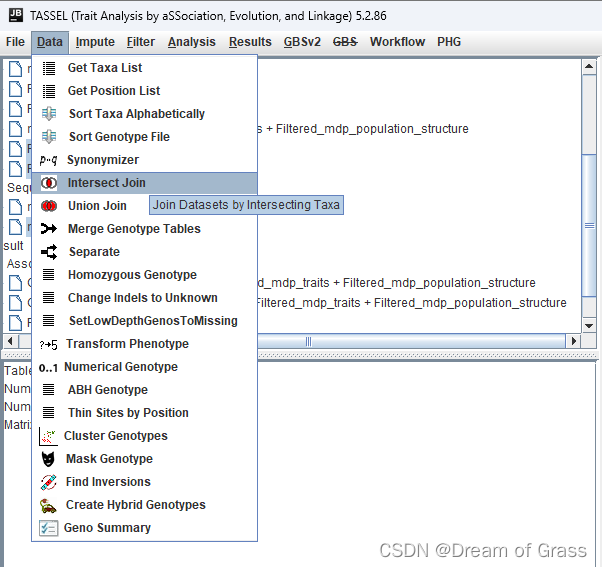Screen dimensions: 602x567
Task: Open the GBSv2 menu
Action: (x=302, y=42)
